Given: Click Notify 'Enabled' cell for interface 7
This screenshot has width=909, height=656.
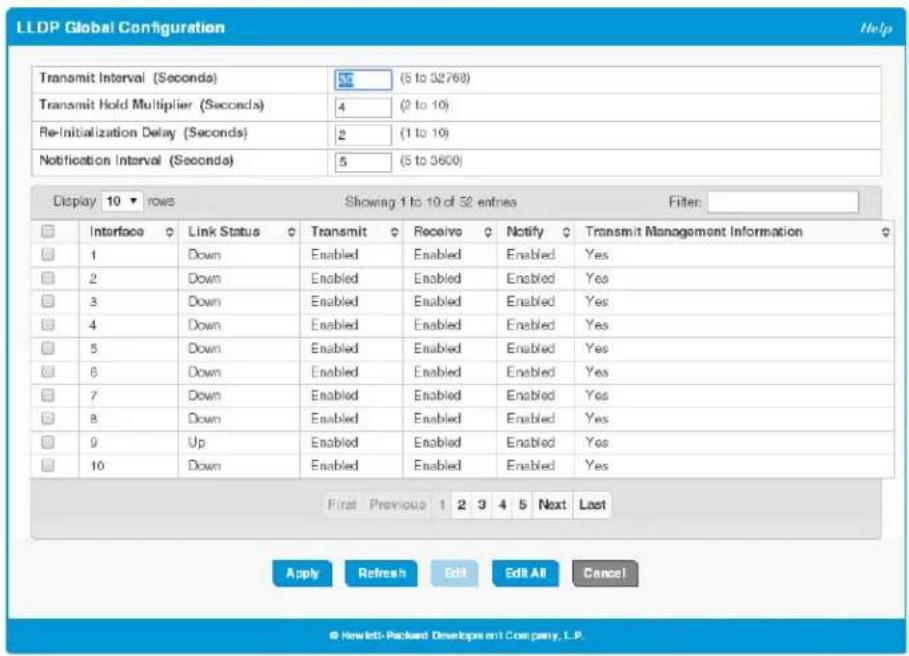Looking at the screenshot, I should (x=530, y=395).
